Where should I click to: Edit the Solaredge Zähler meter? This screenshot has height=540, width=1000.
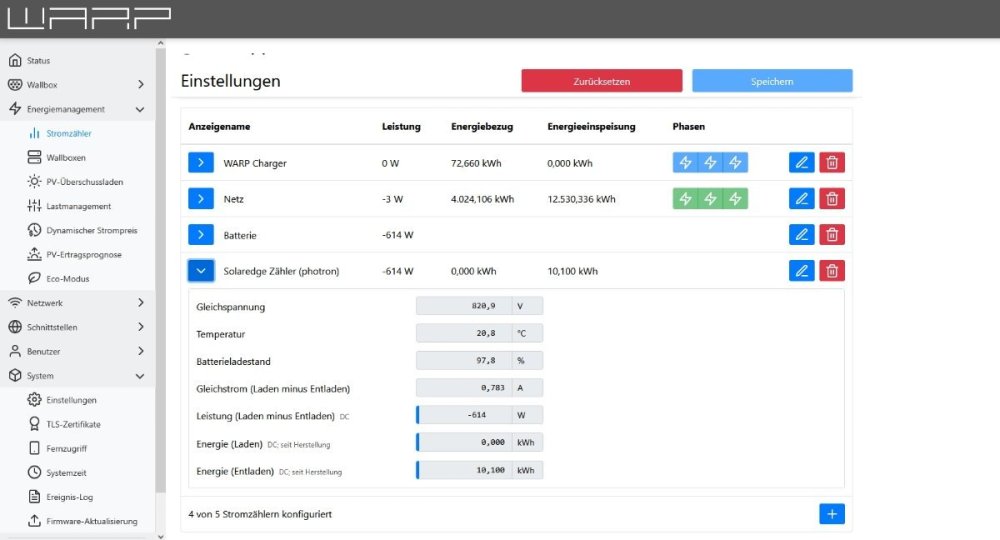pyautogui.click(x=802, y=271)
